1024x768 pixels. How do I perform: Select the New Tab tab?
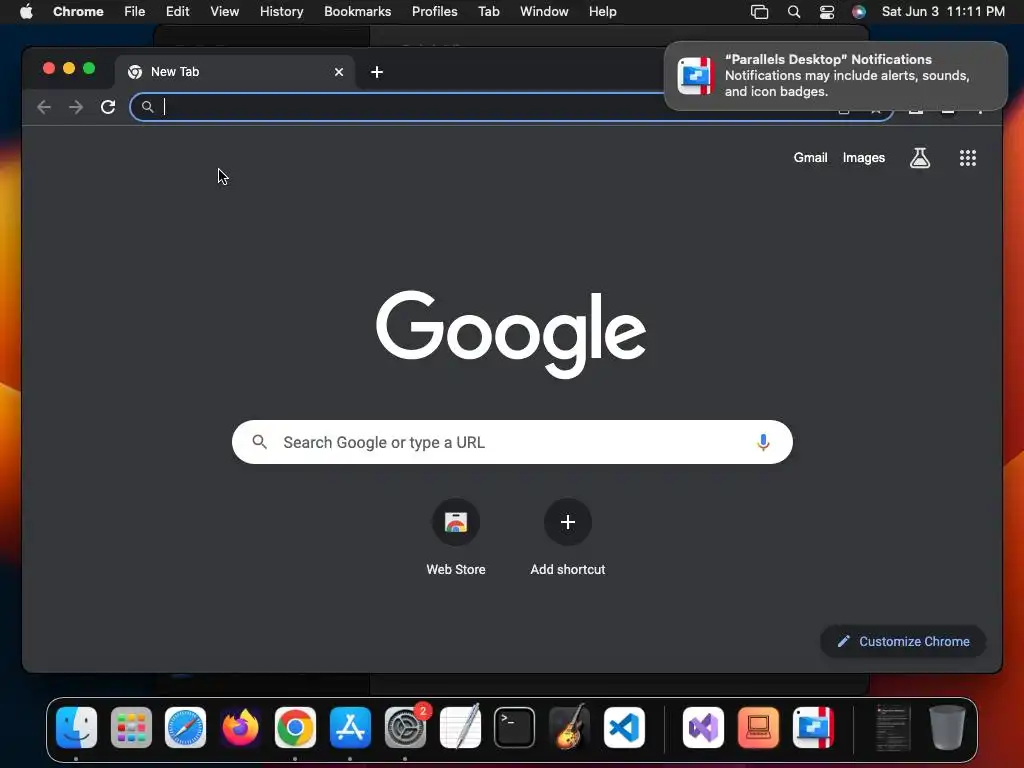[235, 72]
